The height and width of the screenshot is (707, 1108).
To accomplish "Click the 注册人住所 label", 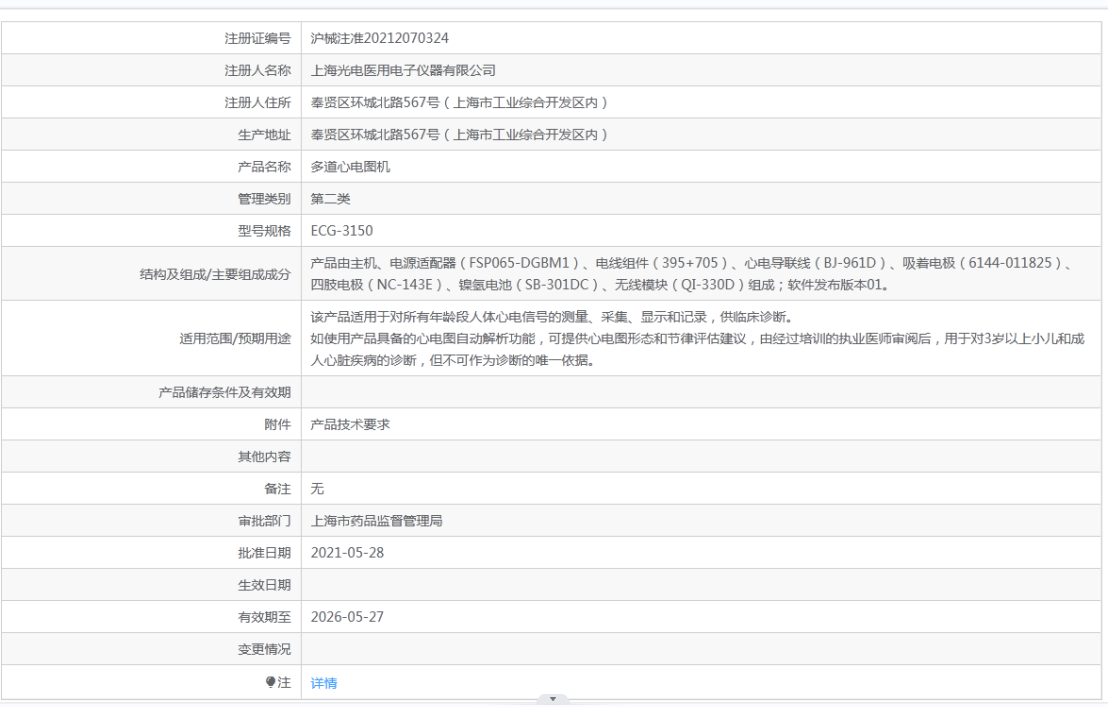I will [x=257, y=102].
